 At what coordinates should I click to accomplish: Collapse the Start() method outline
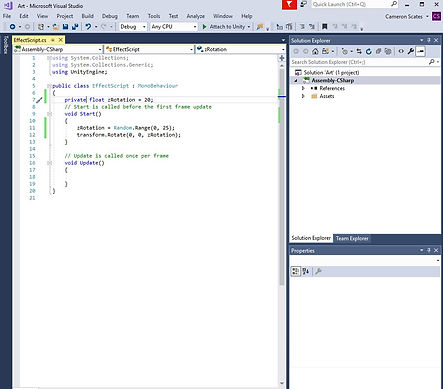coord(49,114)
